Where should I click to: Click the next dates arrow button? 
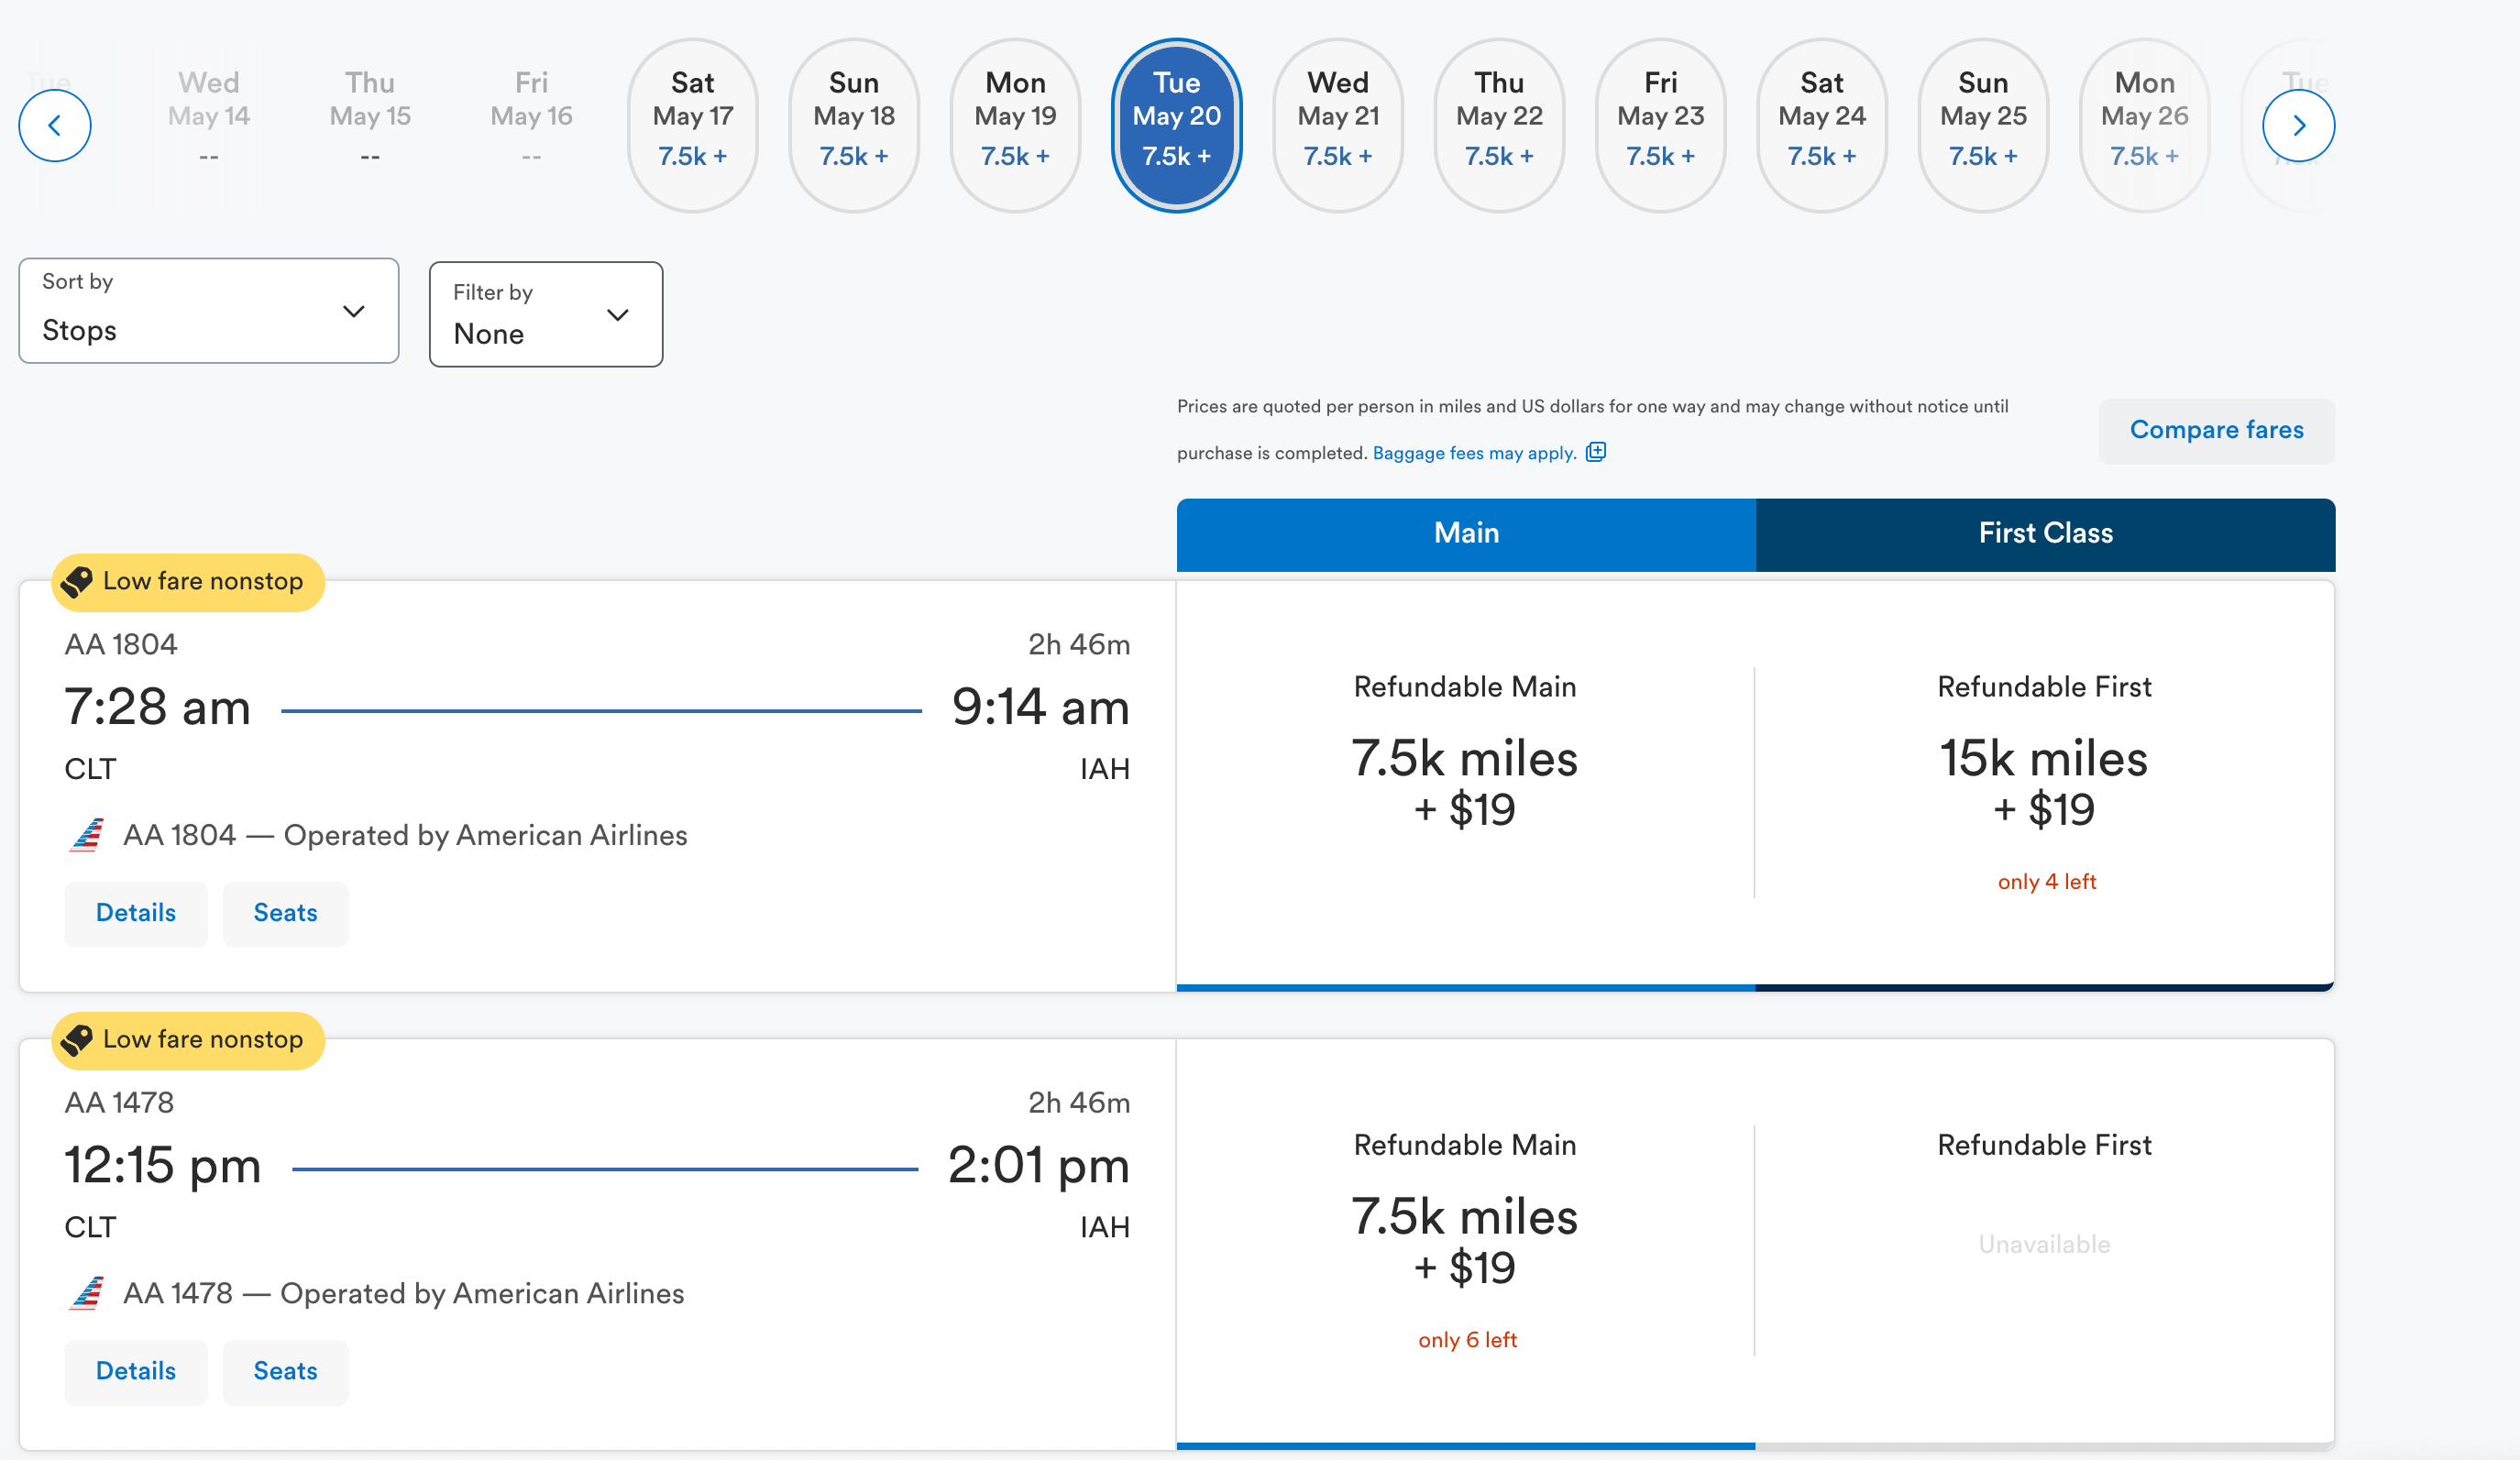(x=2297, y=126)
